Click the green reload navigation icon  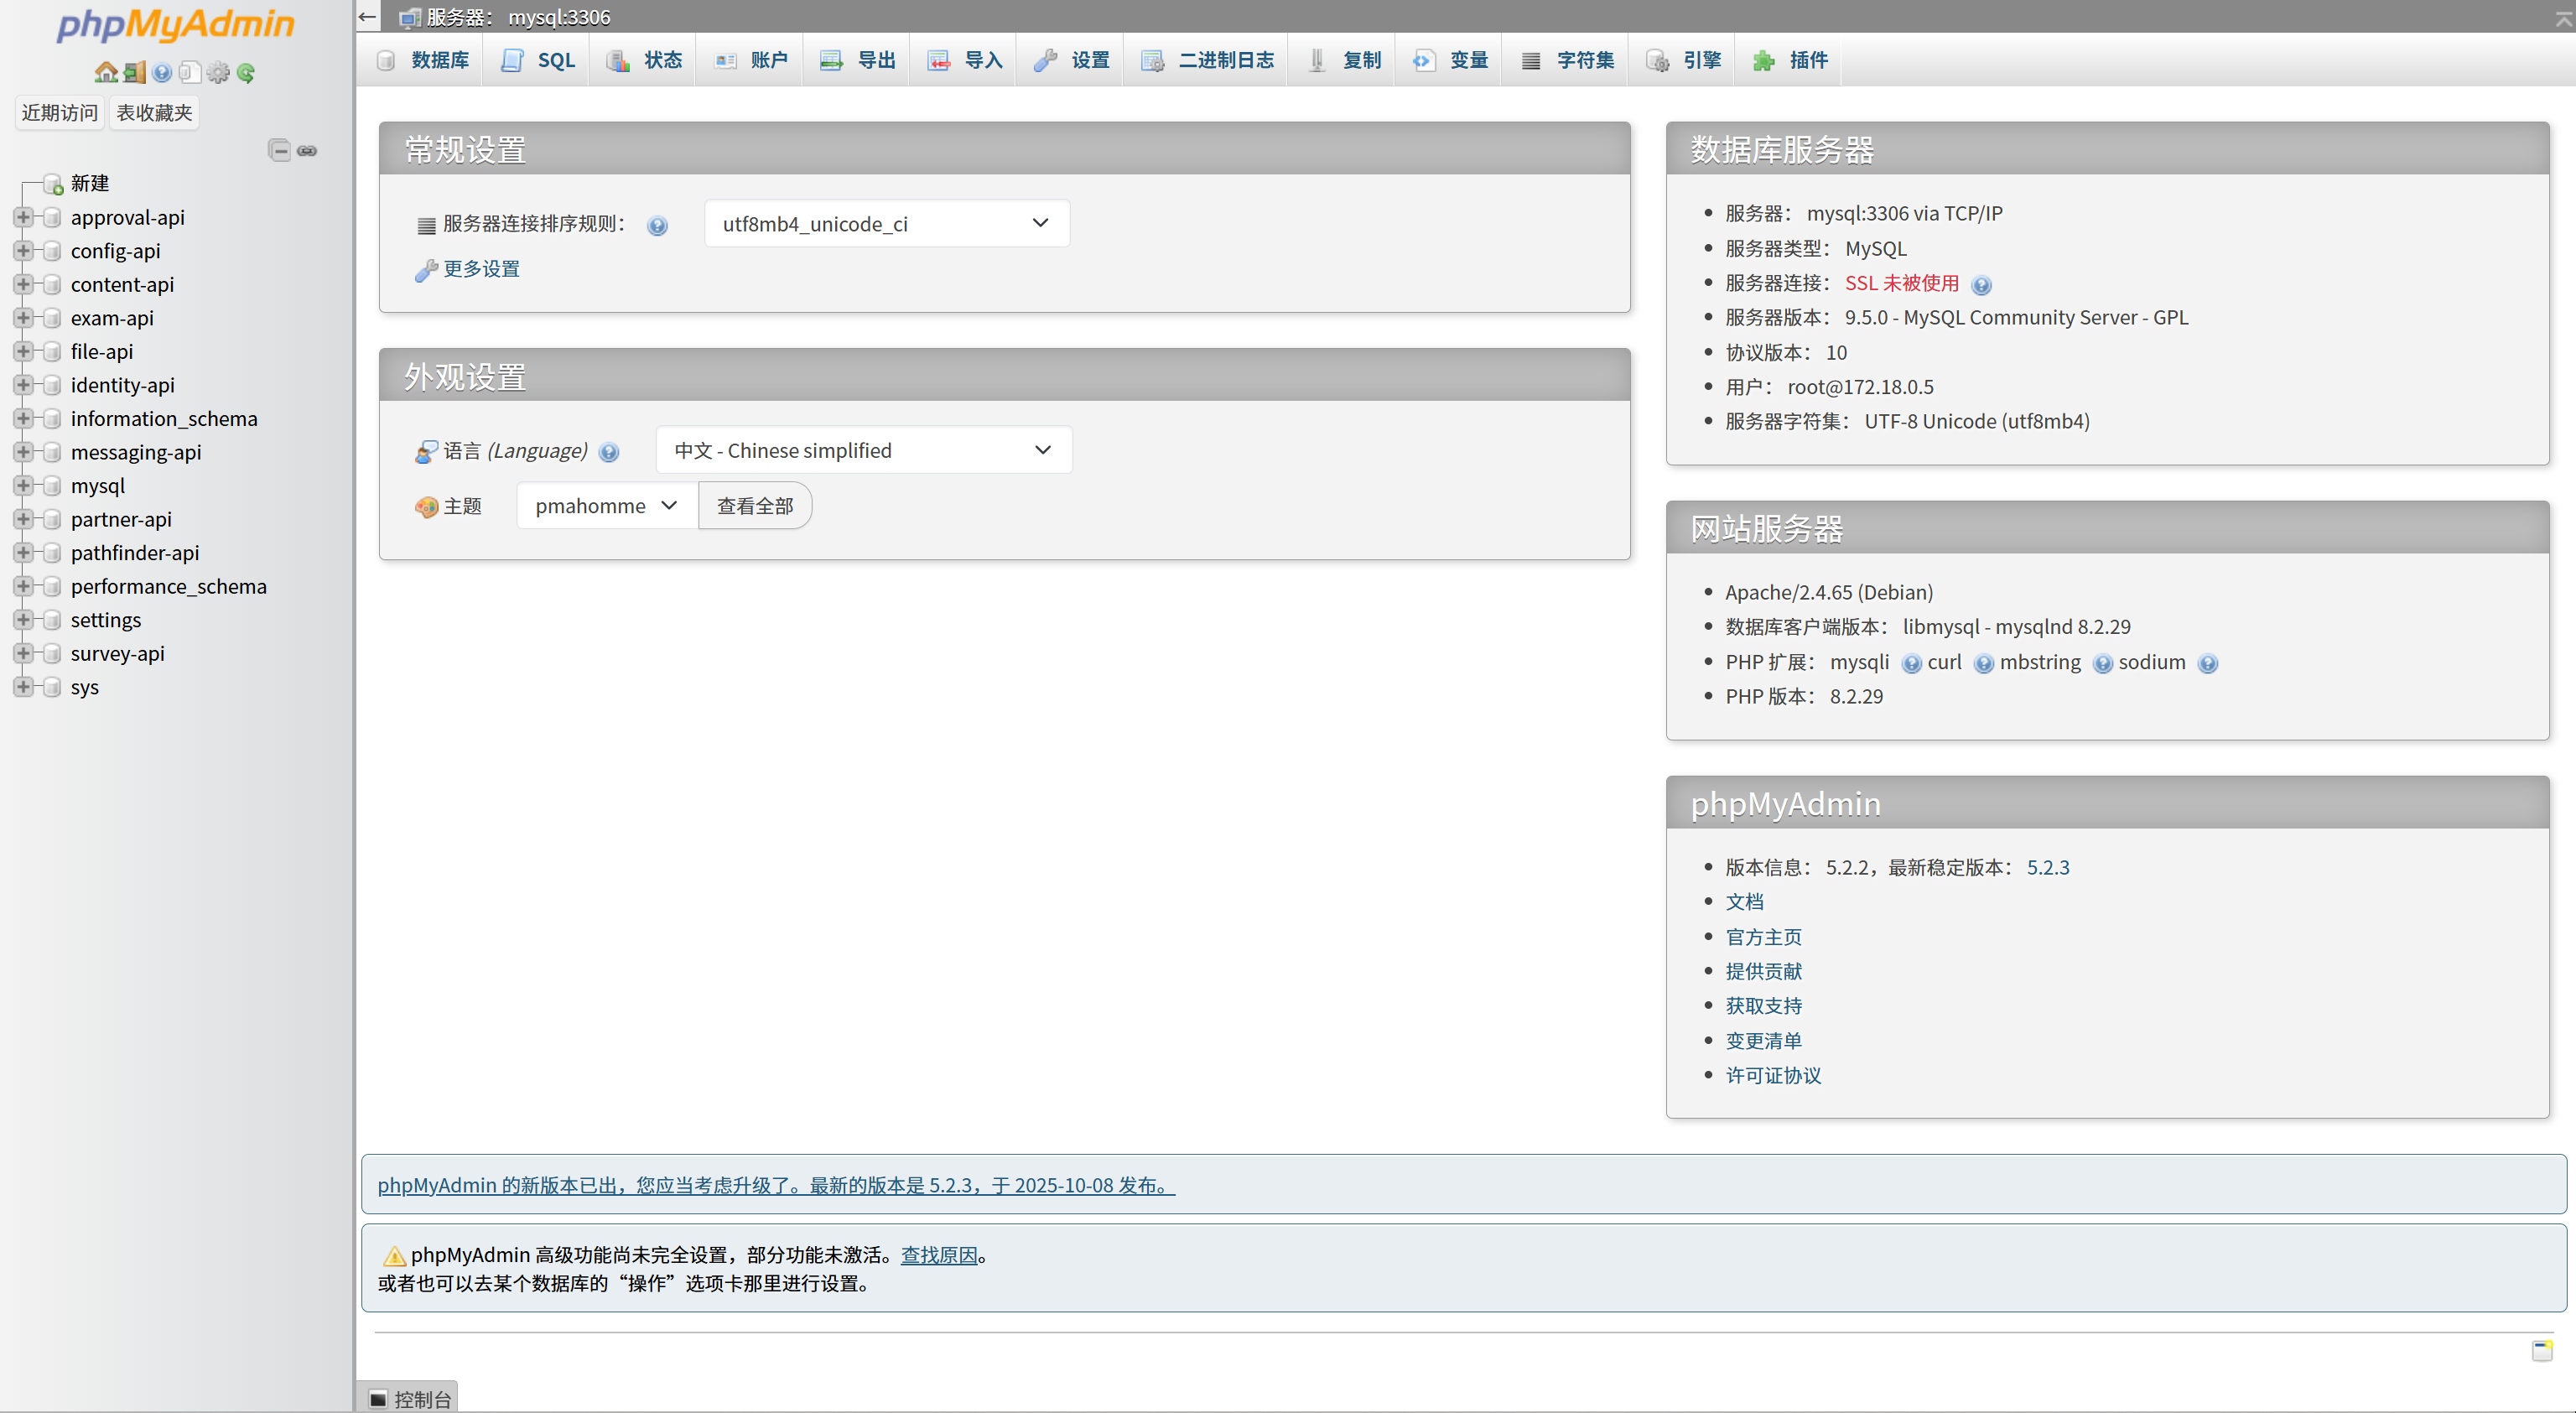246,72
